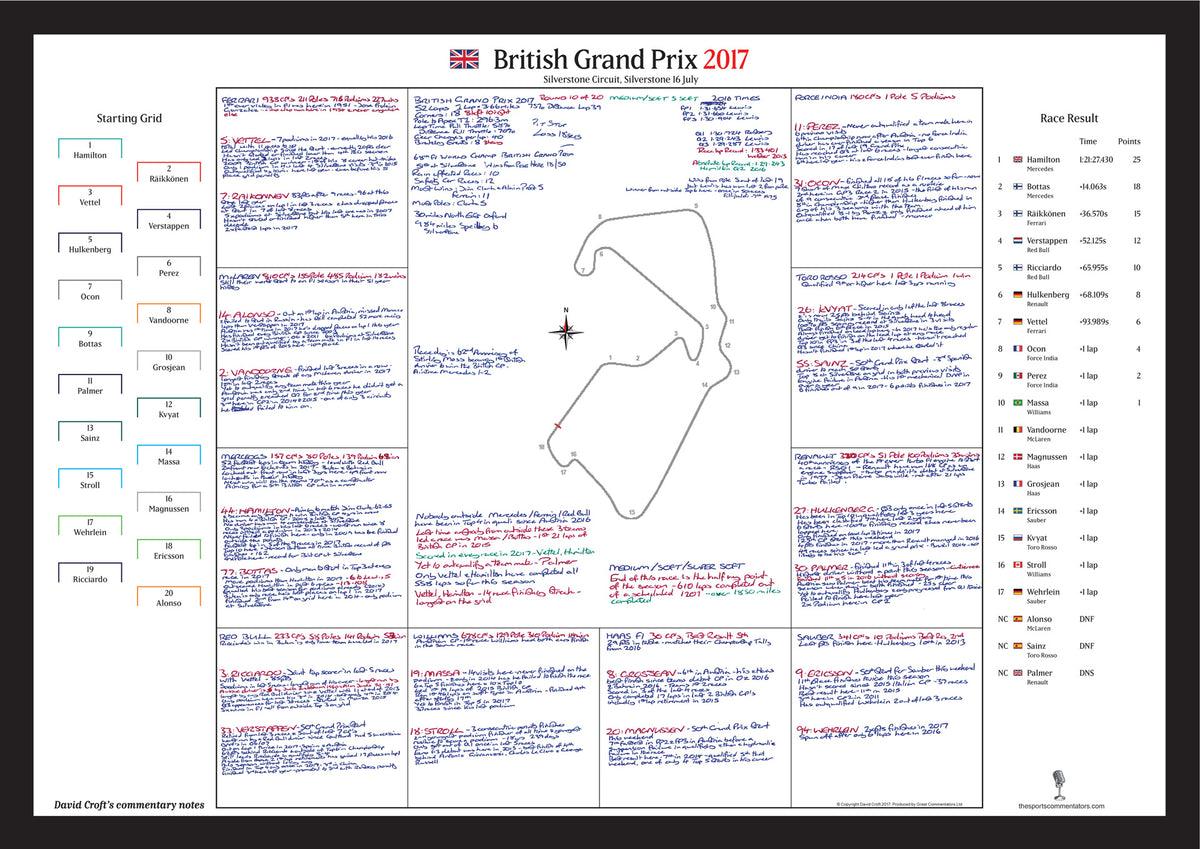This screenshot has width=1200, height=849.
Task: Click the Union Jack flag beside the title
Action: pos(464,58)
